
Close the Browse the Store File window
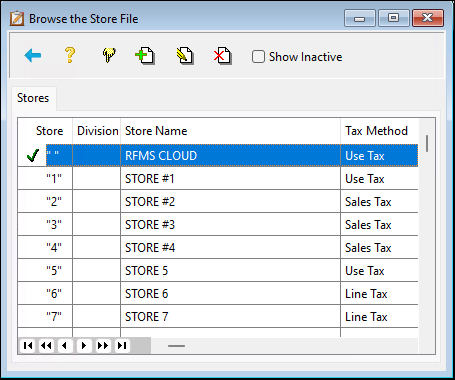pyautogui.click(x=428, y=18)
